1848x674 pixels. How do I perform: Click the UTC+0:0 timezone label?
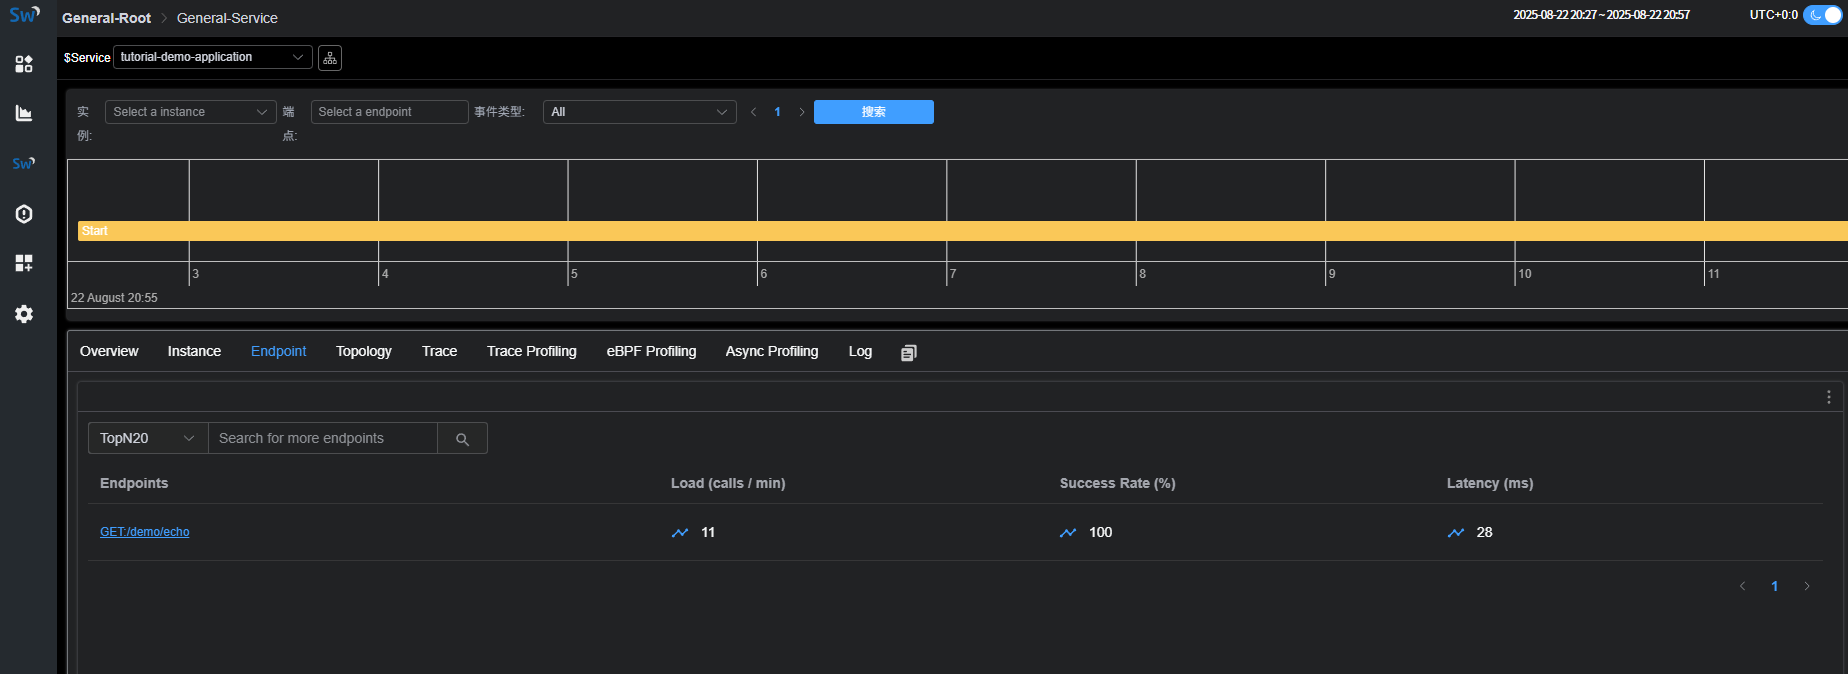click(x=1773, y=15)
